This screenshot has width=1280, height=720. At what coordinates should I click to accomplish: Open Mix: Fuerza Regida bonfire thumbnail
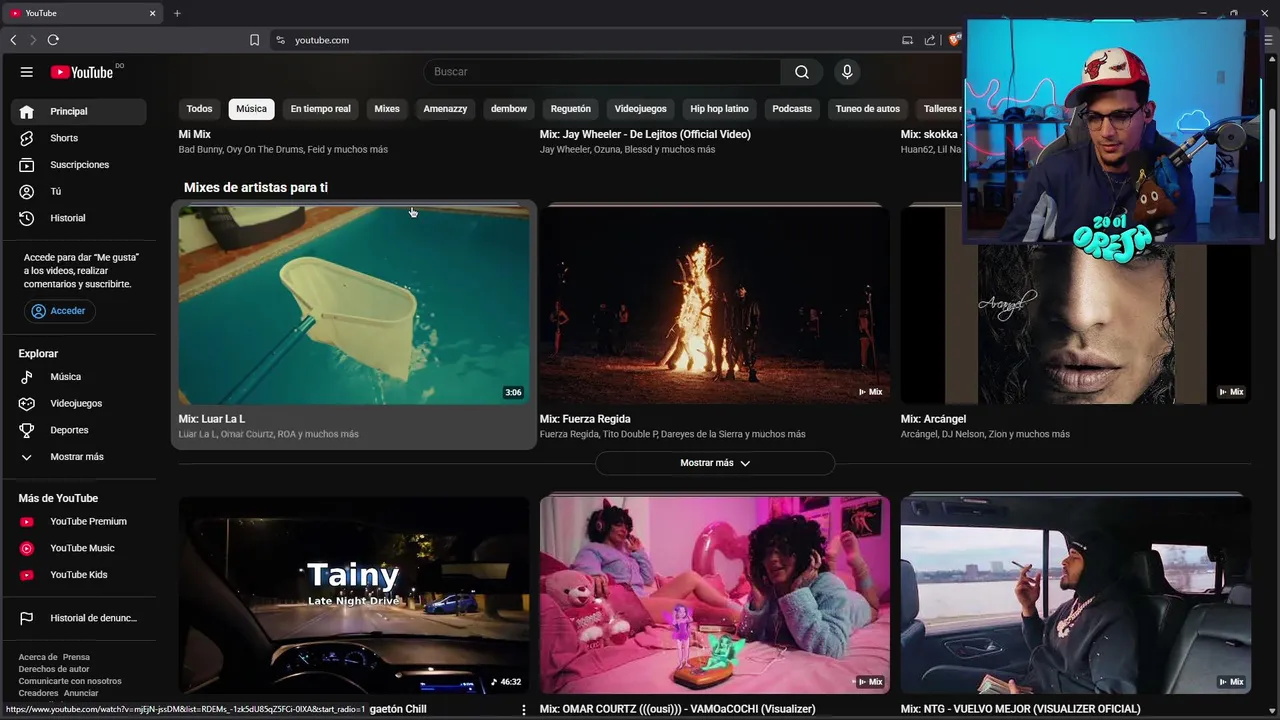[x=715, y=305]
